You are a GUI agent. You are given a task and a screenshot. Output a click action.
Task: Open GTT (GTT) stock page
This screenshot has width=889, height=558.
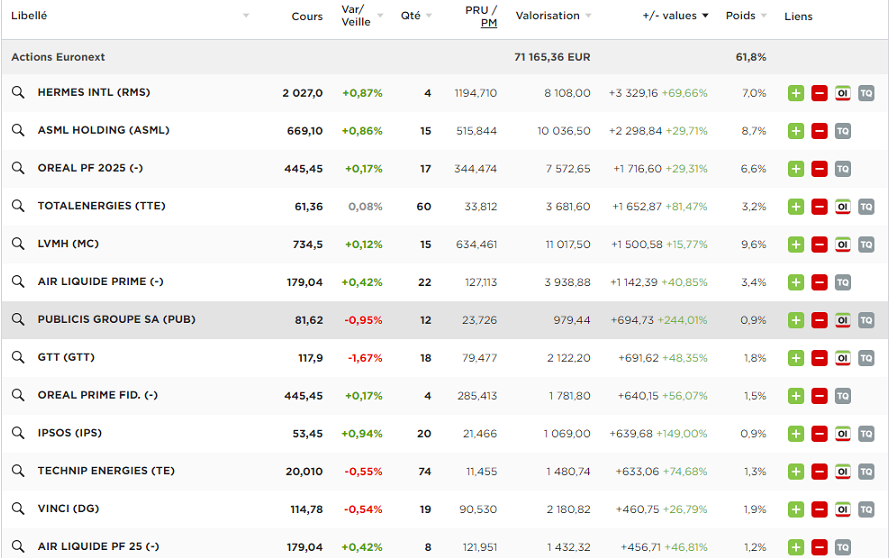click(66, 357)
